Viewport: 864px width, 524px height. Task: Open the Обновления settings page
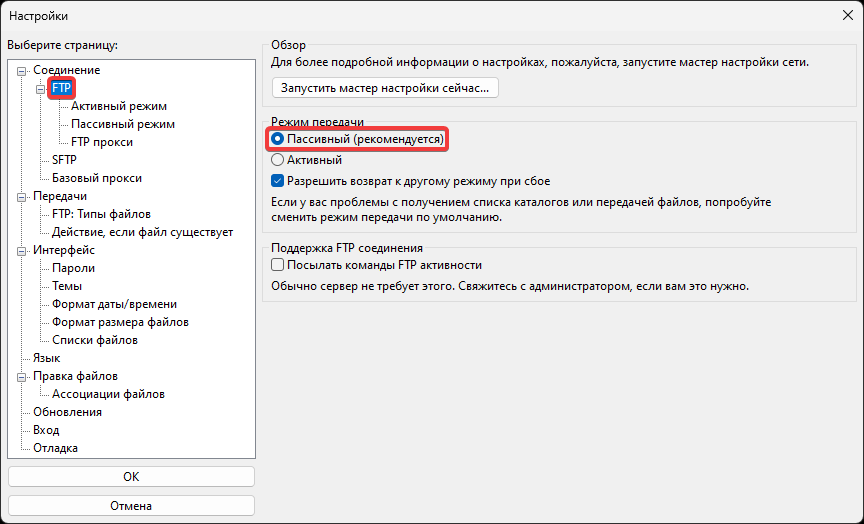pyautogui.click(x=67, y=412)
